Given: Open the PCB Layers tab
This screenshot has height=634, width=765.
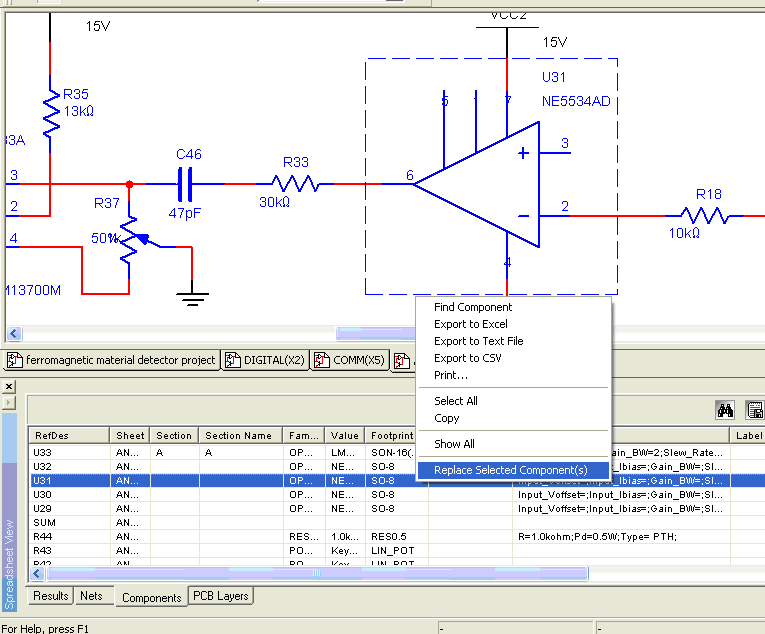Looking at the screenshot, I should point(219,596).
